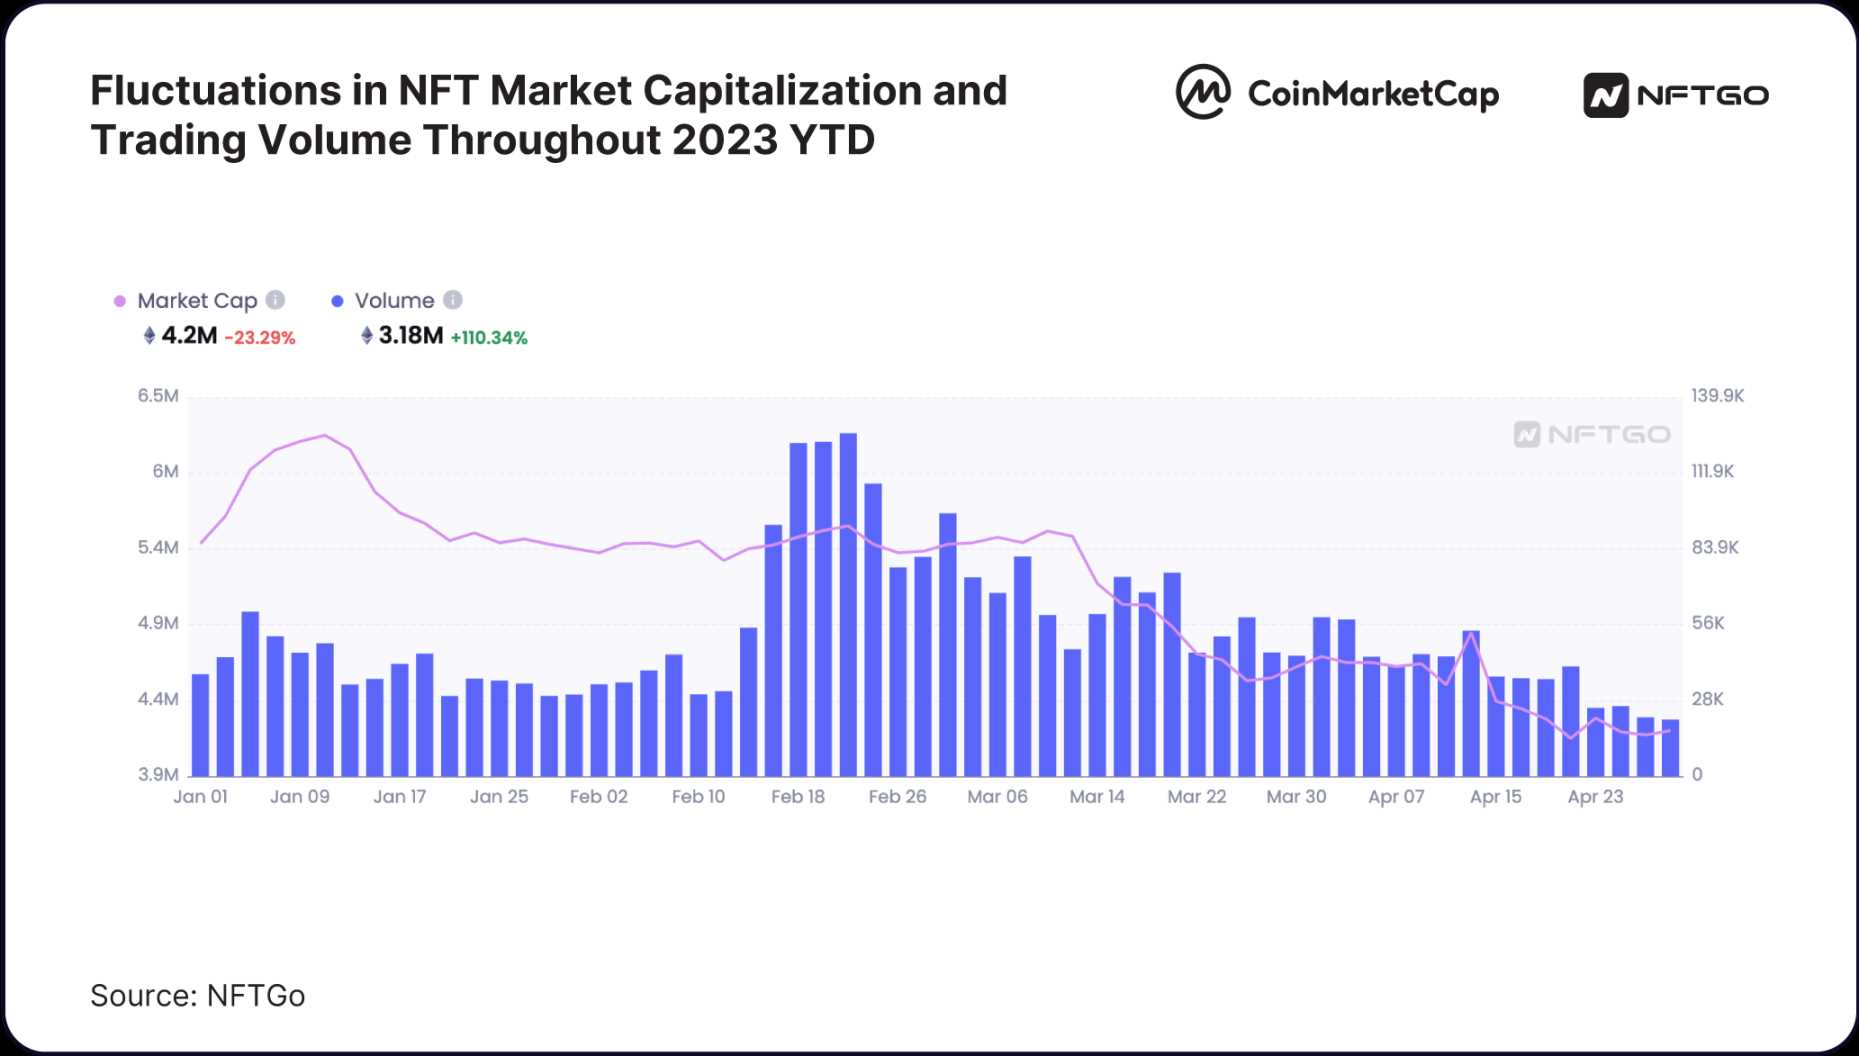This screenshot has height=1056, width=1859.
Task: Click the CoinMarketCap logo icon
Action: (1202, 93)
